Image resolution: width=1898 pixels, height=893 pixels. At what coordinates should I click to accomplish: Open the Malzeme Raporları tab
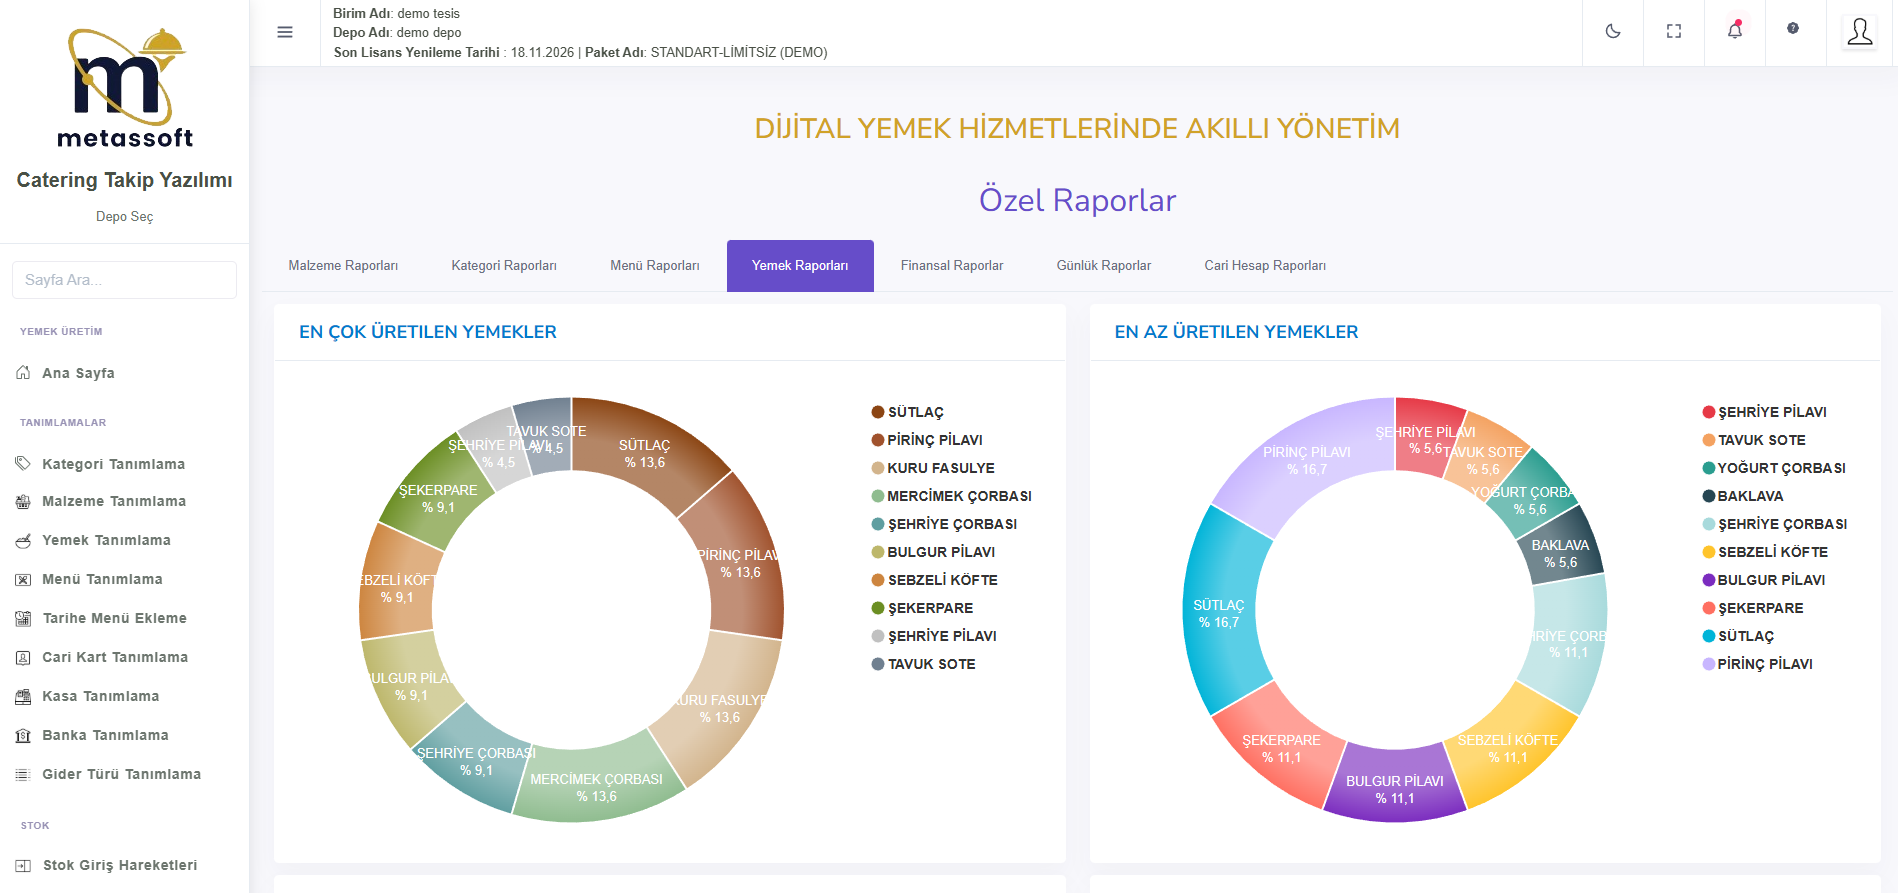[x=343, y=266]
